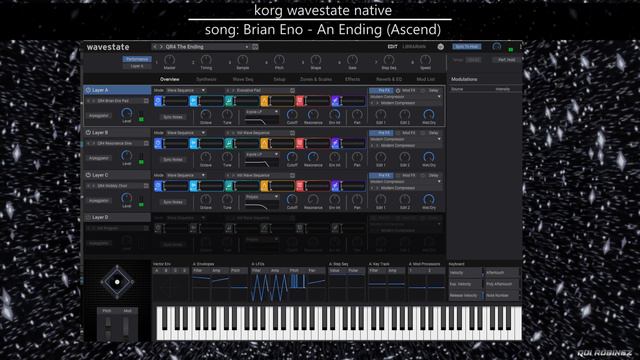The height and width of the screenshot is (360, 640).
Task: Go to previous performance arrow
Action: (x=155, y=47)
